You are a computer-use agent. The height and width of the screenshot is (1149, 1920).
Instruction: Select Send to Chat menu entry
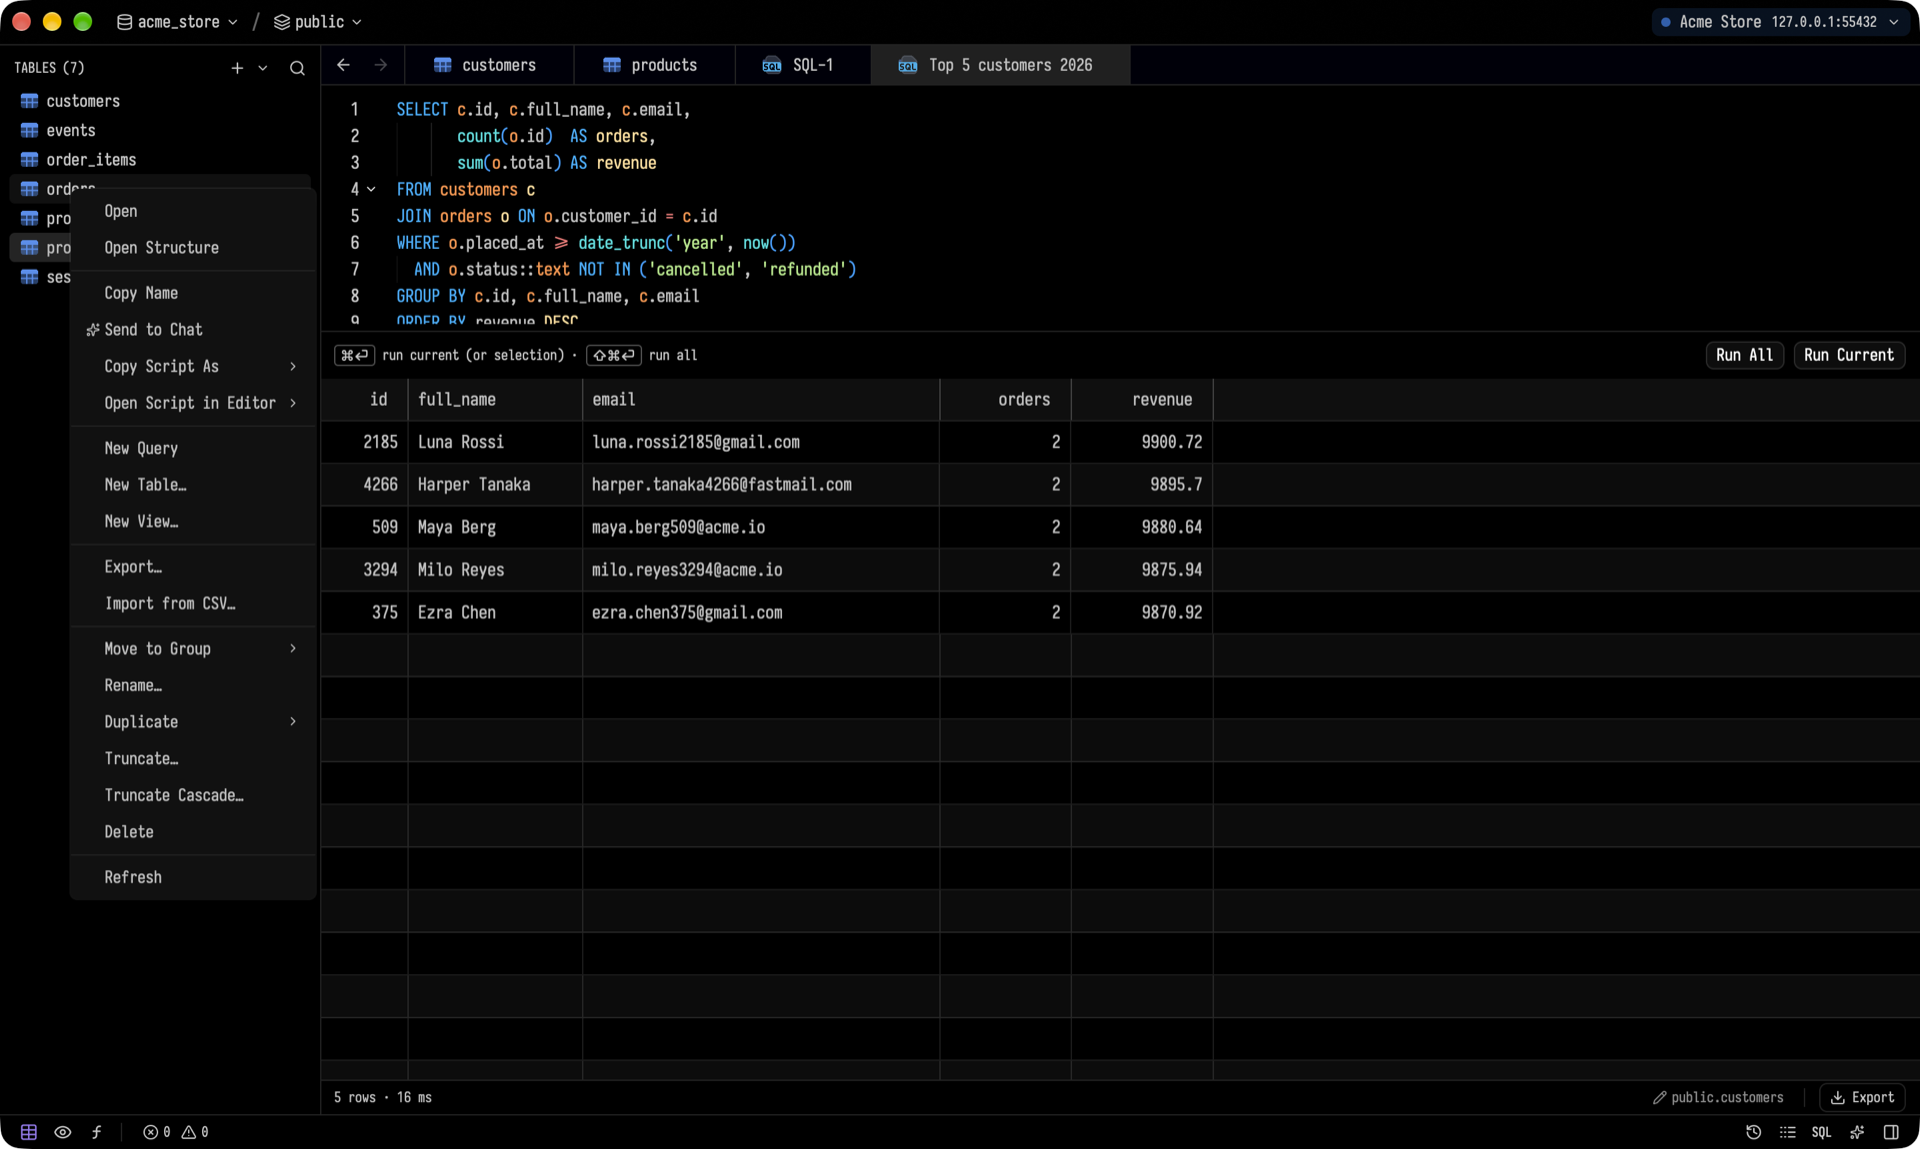(x=194, y=330)
